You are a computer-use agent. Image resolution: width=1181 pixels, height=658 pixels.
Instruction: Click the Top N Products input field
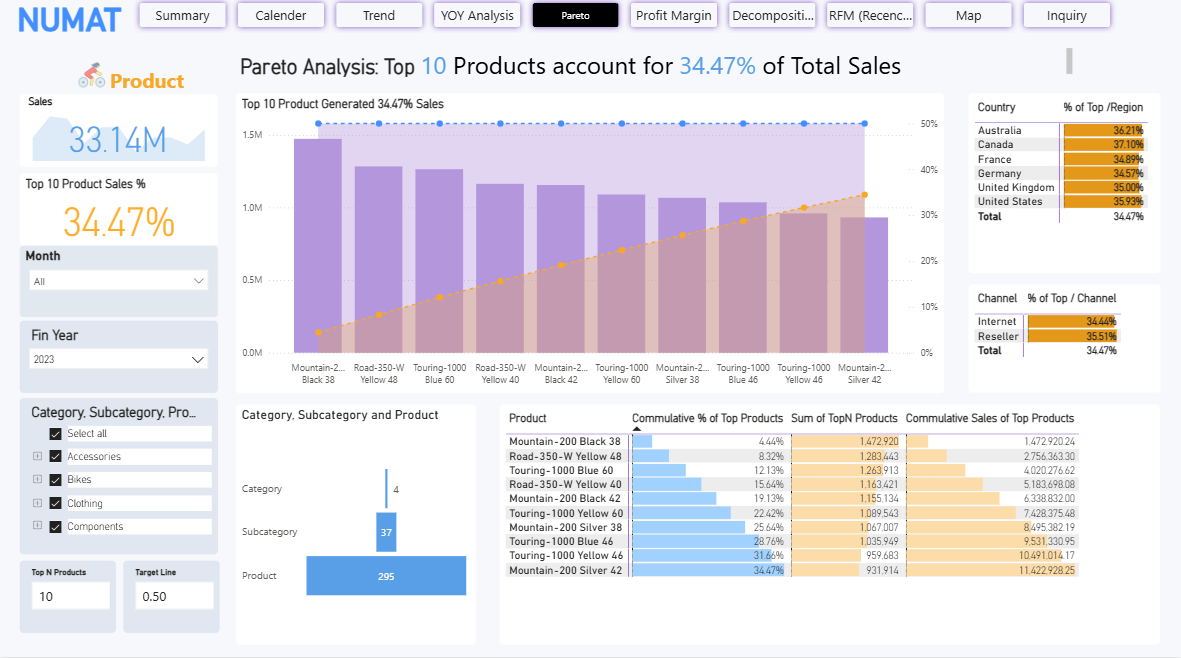point(70,596)
